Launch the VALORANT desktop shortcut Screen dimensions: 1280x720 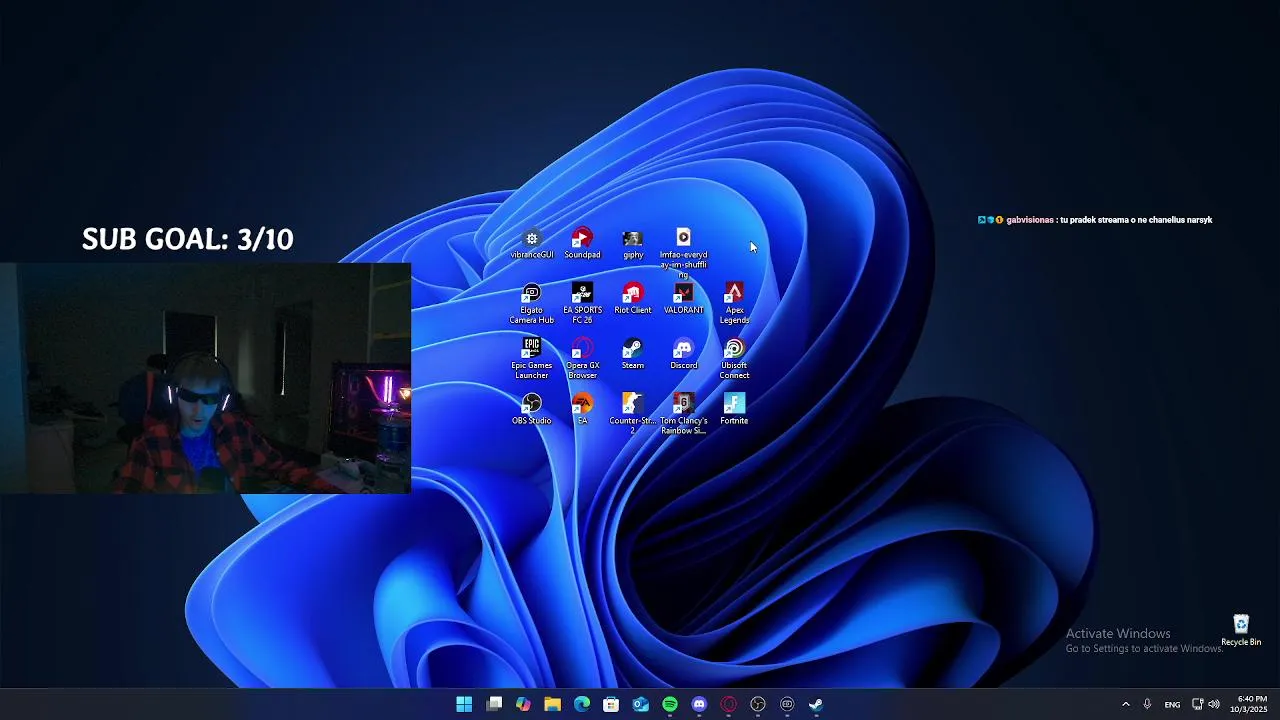coord(683,299)
